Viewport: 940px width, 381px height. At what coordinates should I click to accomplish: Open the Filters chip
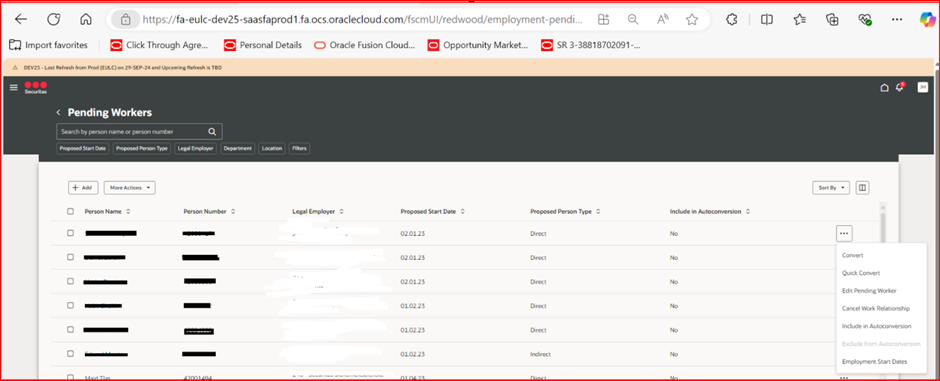coord(299,148)
